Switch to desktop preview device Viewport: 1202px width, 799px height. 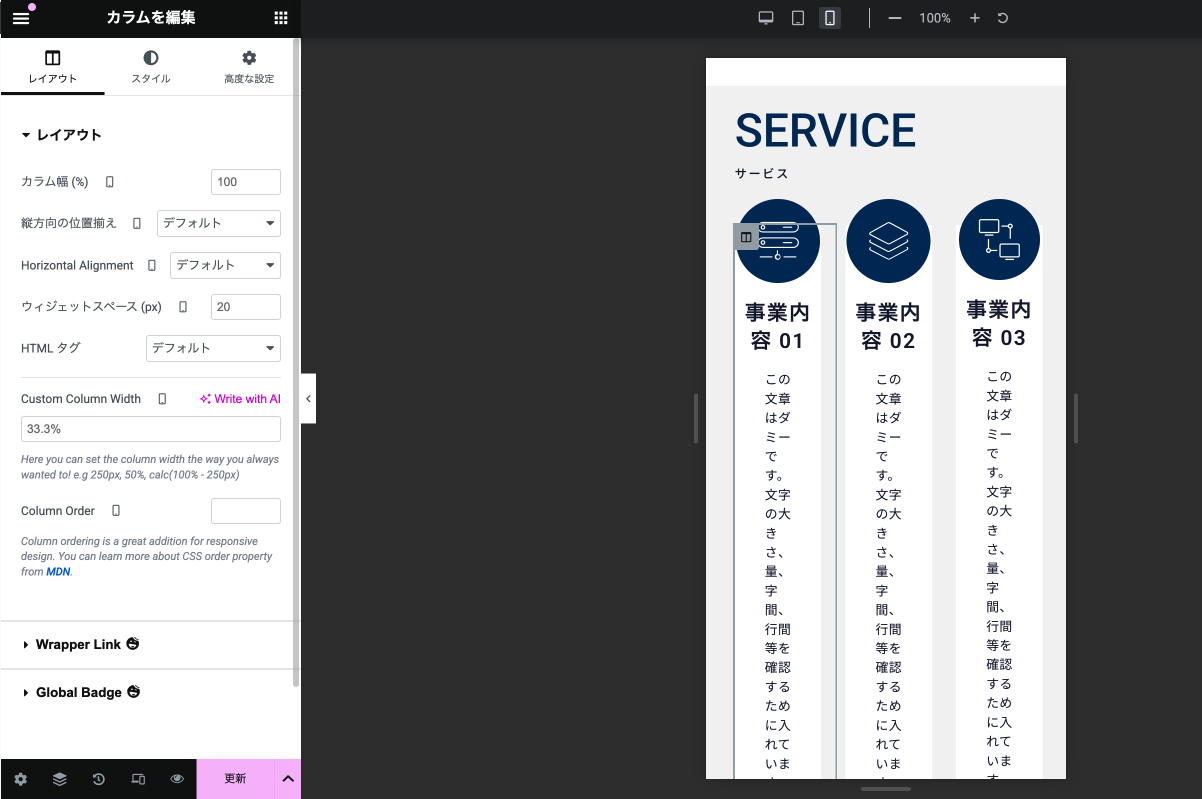click(766, 18)
